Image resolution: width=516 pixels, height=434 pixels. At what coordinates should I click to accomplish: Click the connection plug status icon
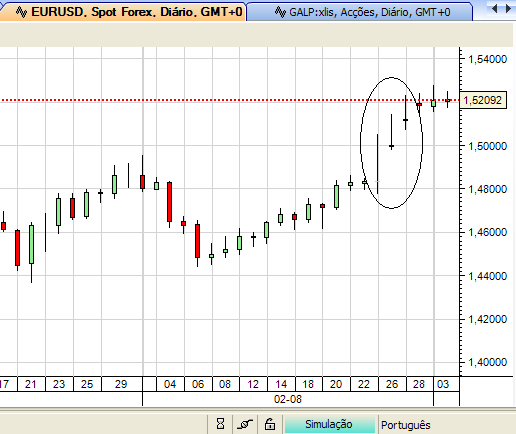[245, 424]
